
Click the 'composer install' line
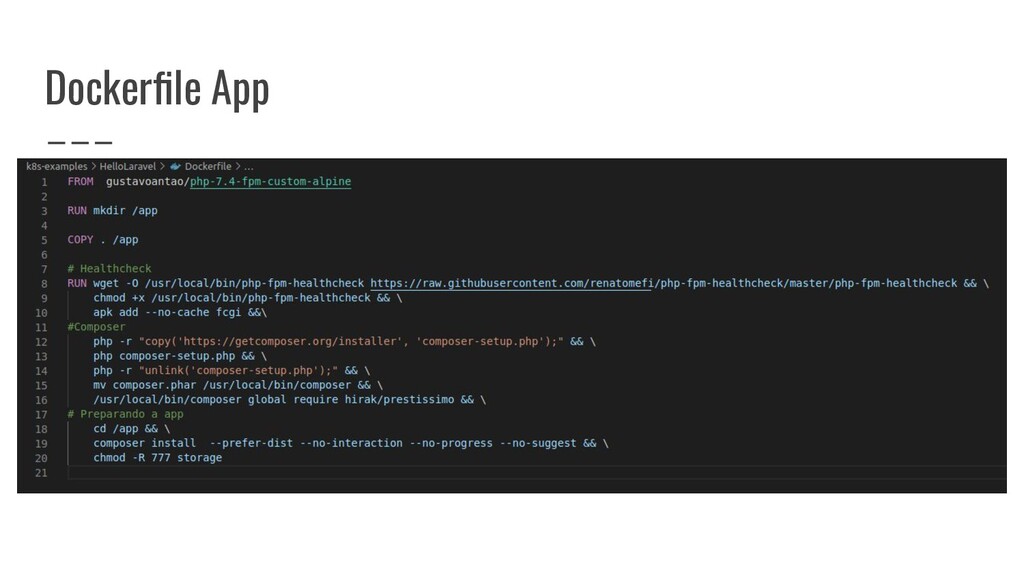(x=351, y=443)
